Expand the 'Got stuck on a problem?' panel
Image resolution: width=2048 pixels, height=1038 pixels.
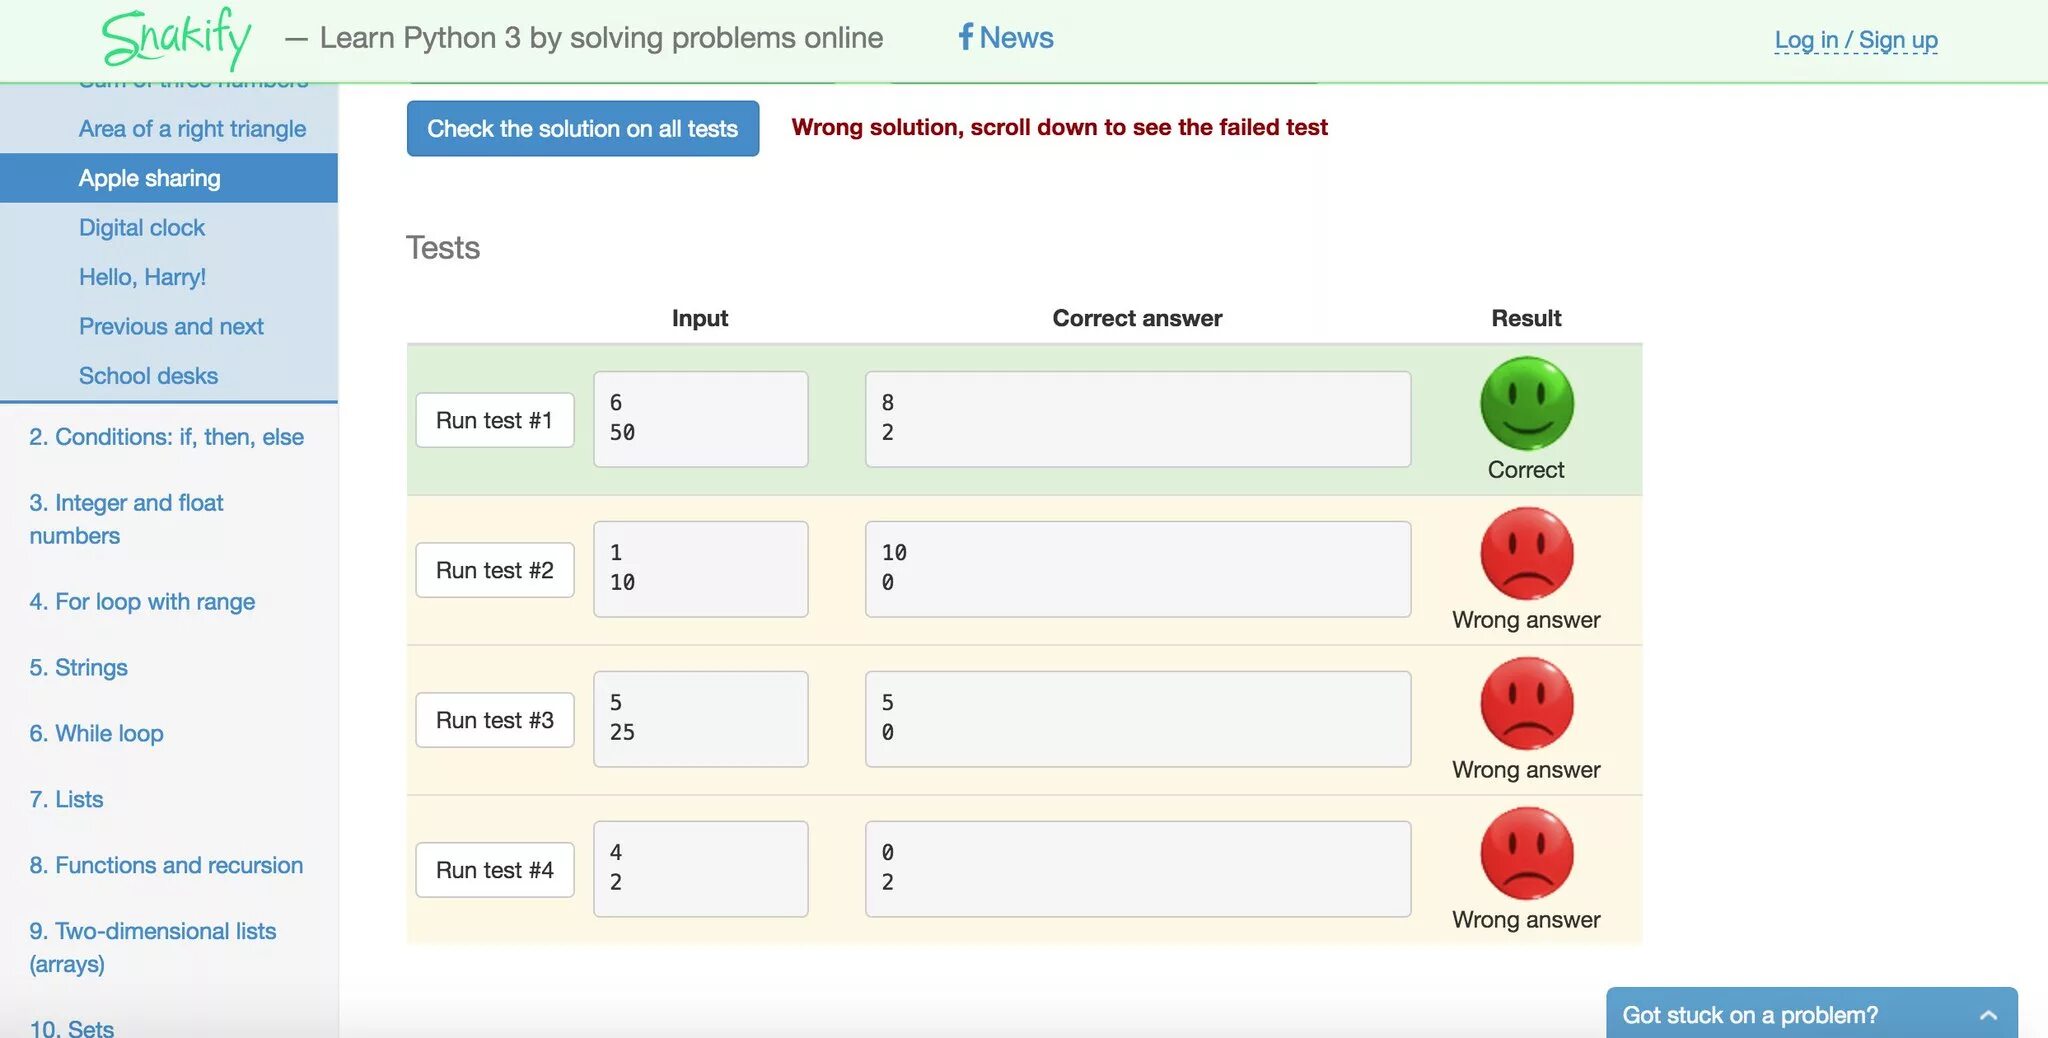click(x=1988, y=1015)
